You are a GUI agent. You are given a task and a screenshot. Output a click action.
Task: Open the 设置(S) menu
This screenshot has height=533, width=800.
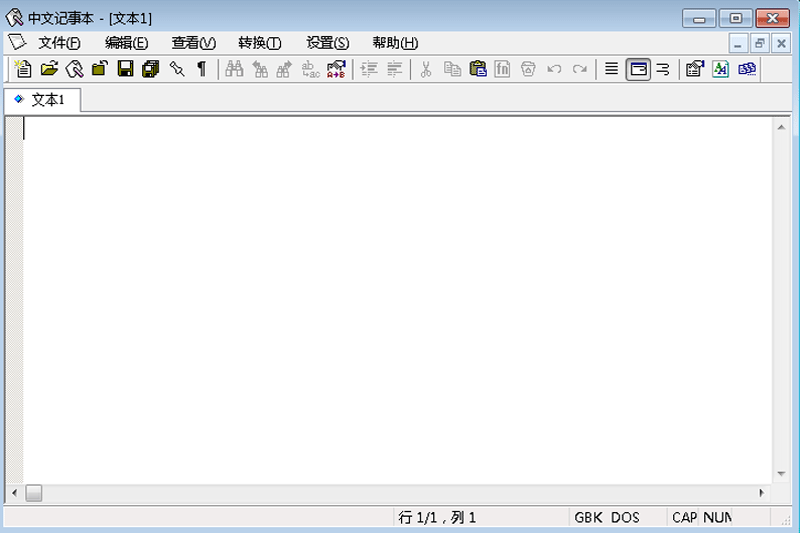[x=328, y=43]
